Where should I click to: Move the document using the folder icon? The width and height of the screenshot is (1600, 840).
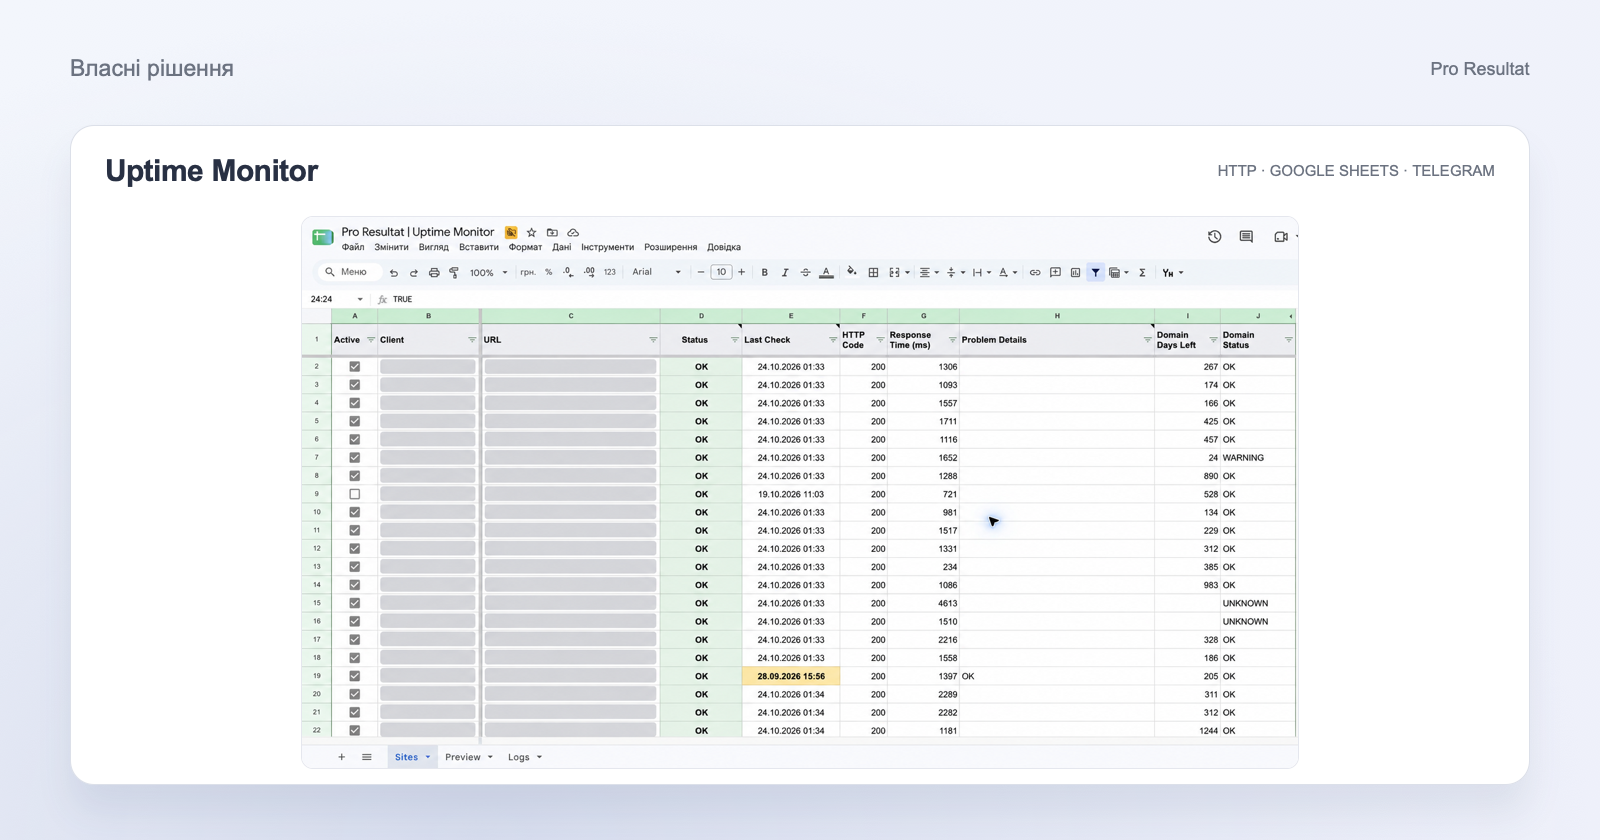pos(552,233)
